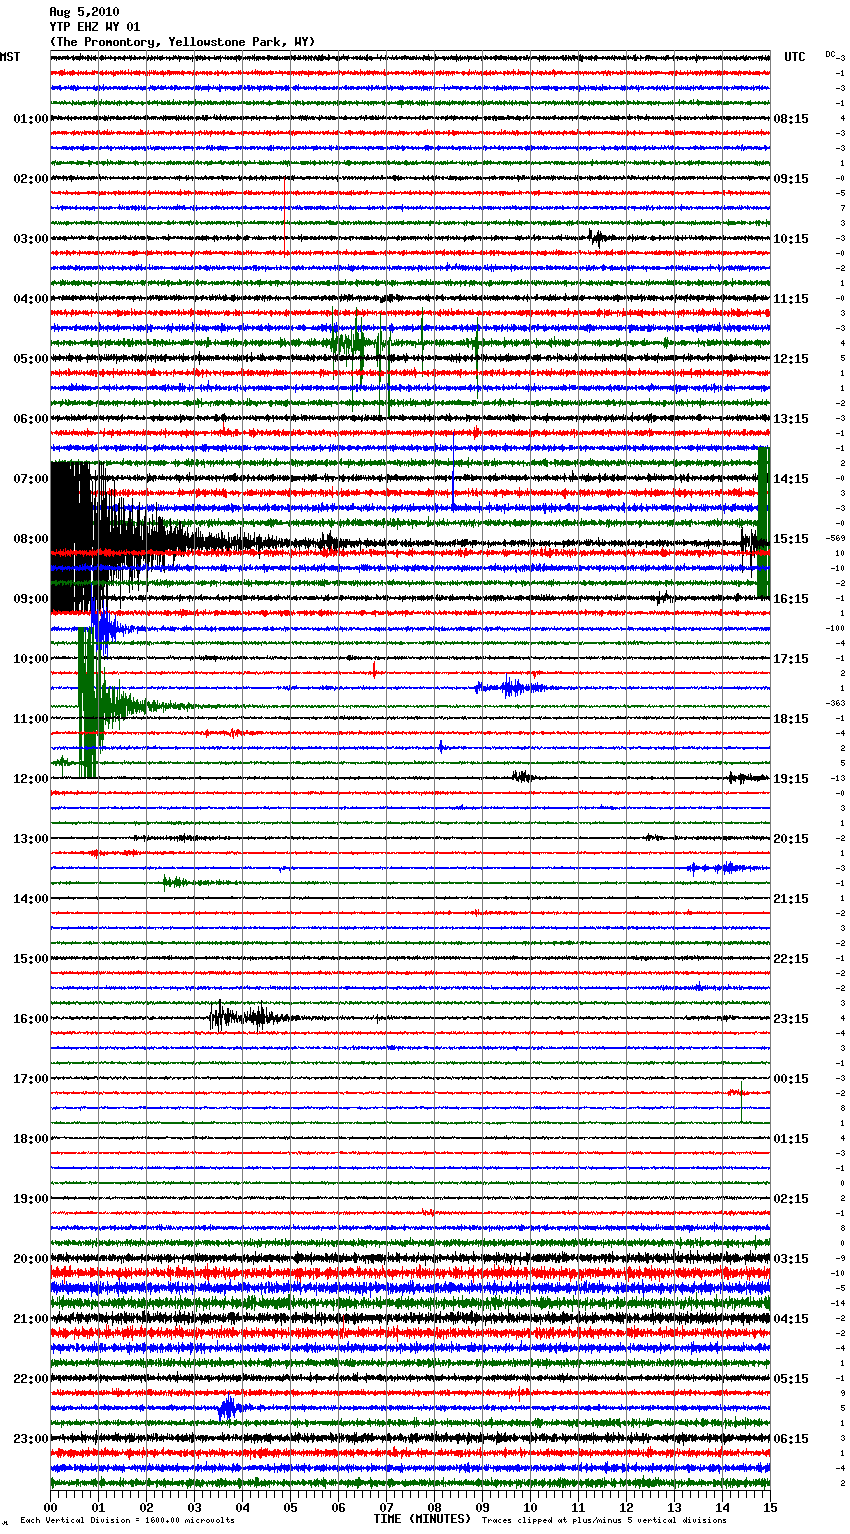
Task: Click the '12' minute axis tick label
Action: point(626,1506)
